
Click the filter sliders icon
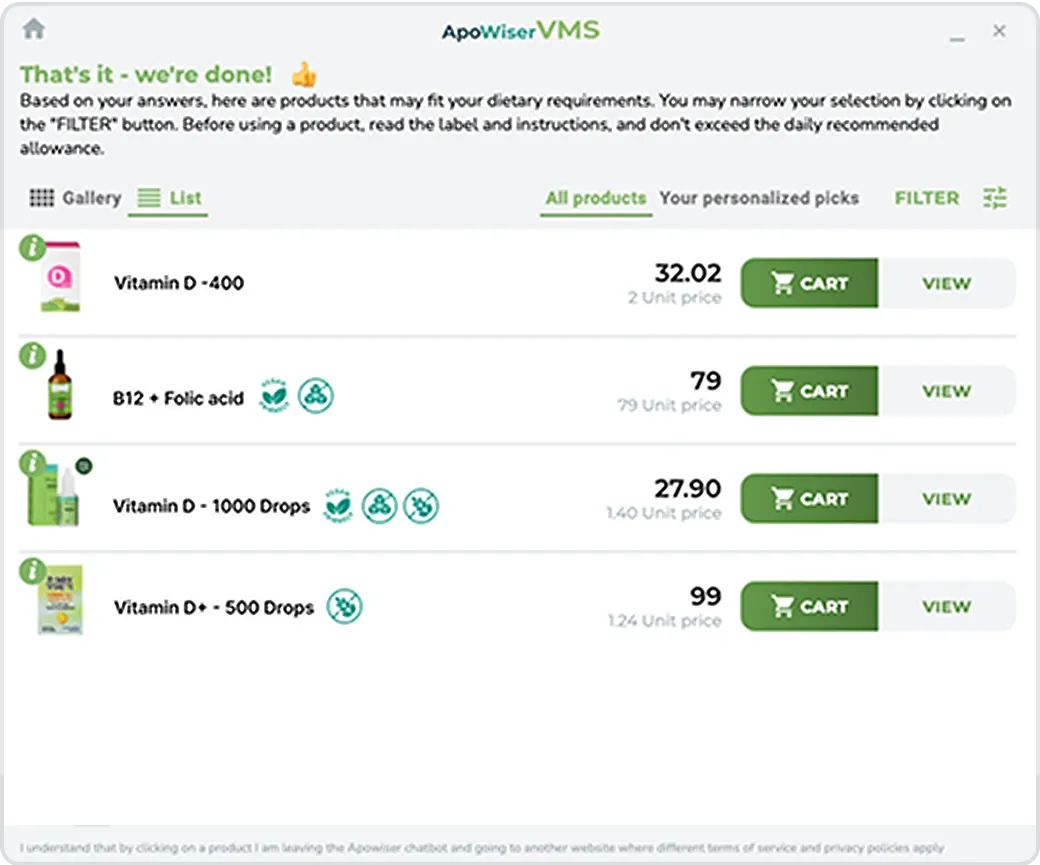[x=995, y=198]
